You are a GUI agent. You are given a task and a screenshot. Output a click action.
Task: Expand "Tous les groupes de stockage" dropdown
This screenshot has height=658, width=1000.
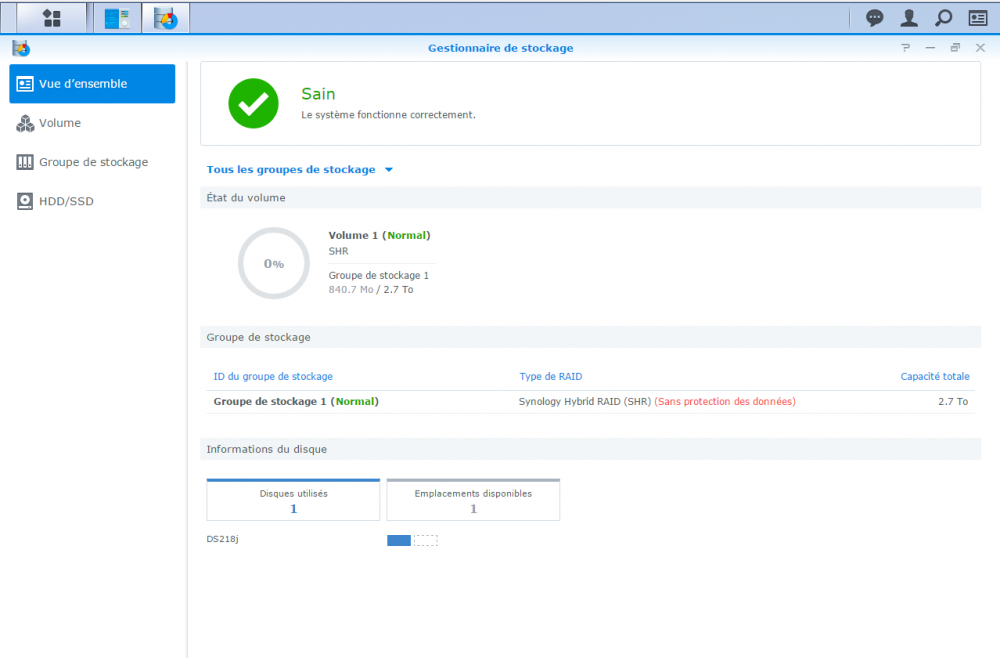click(299, 170)
